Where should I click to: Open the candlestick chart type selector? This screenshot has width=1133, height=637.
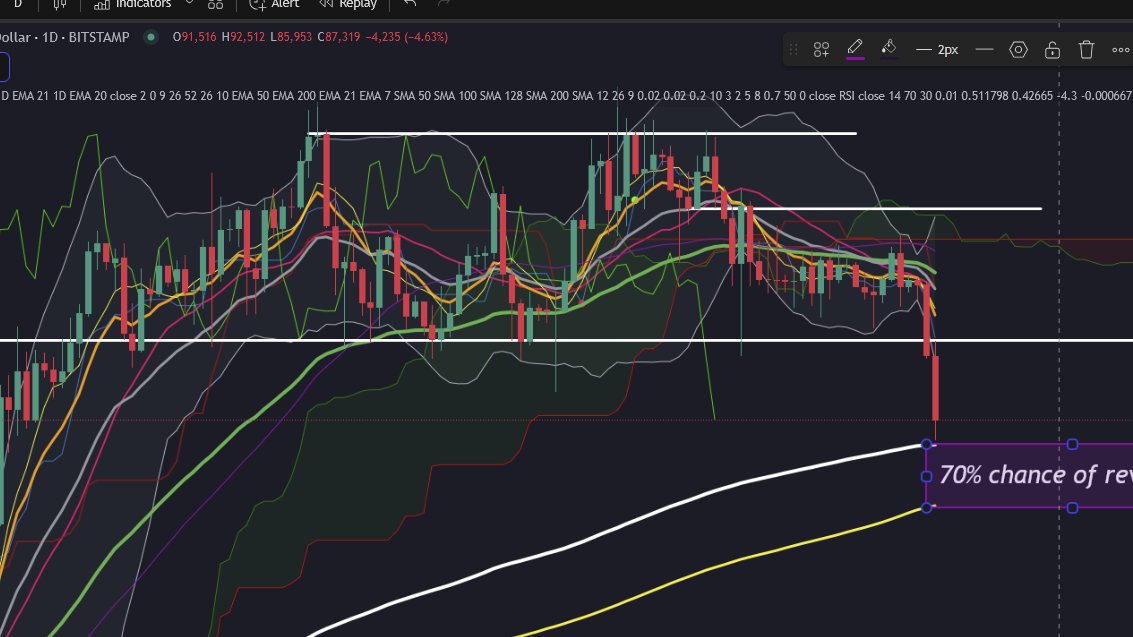pyautogui.click(x=59, y=4)
